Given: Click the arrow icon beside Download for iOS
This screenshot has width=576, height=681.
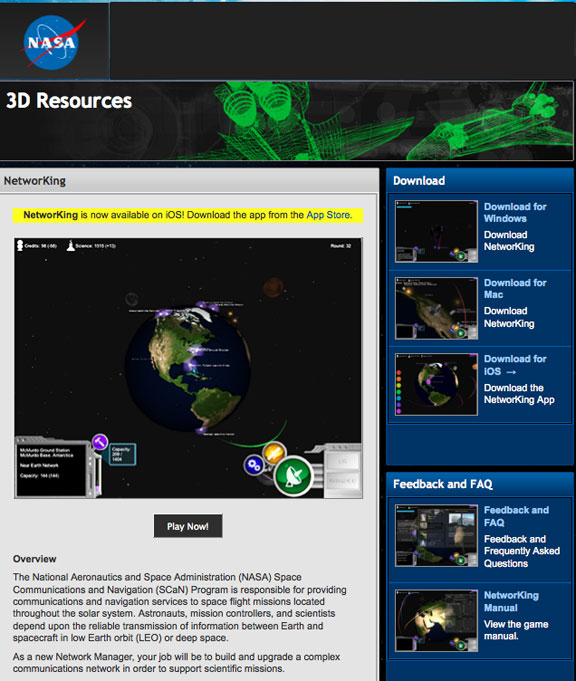Looking at the screenshot, I should tap(511, 372).
